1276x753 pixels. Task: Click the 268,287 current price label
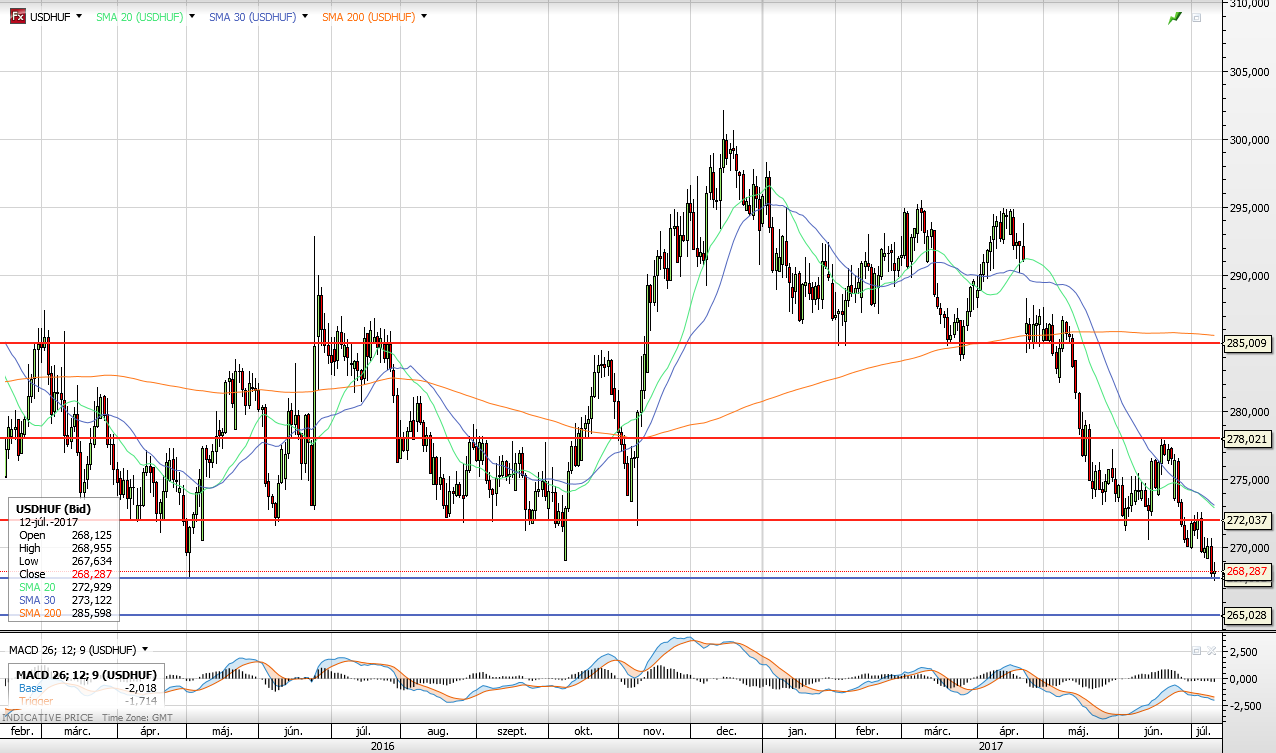pos(1246,571)
